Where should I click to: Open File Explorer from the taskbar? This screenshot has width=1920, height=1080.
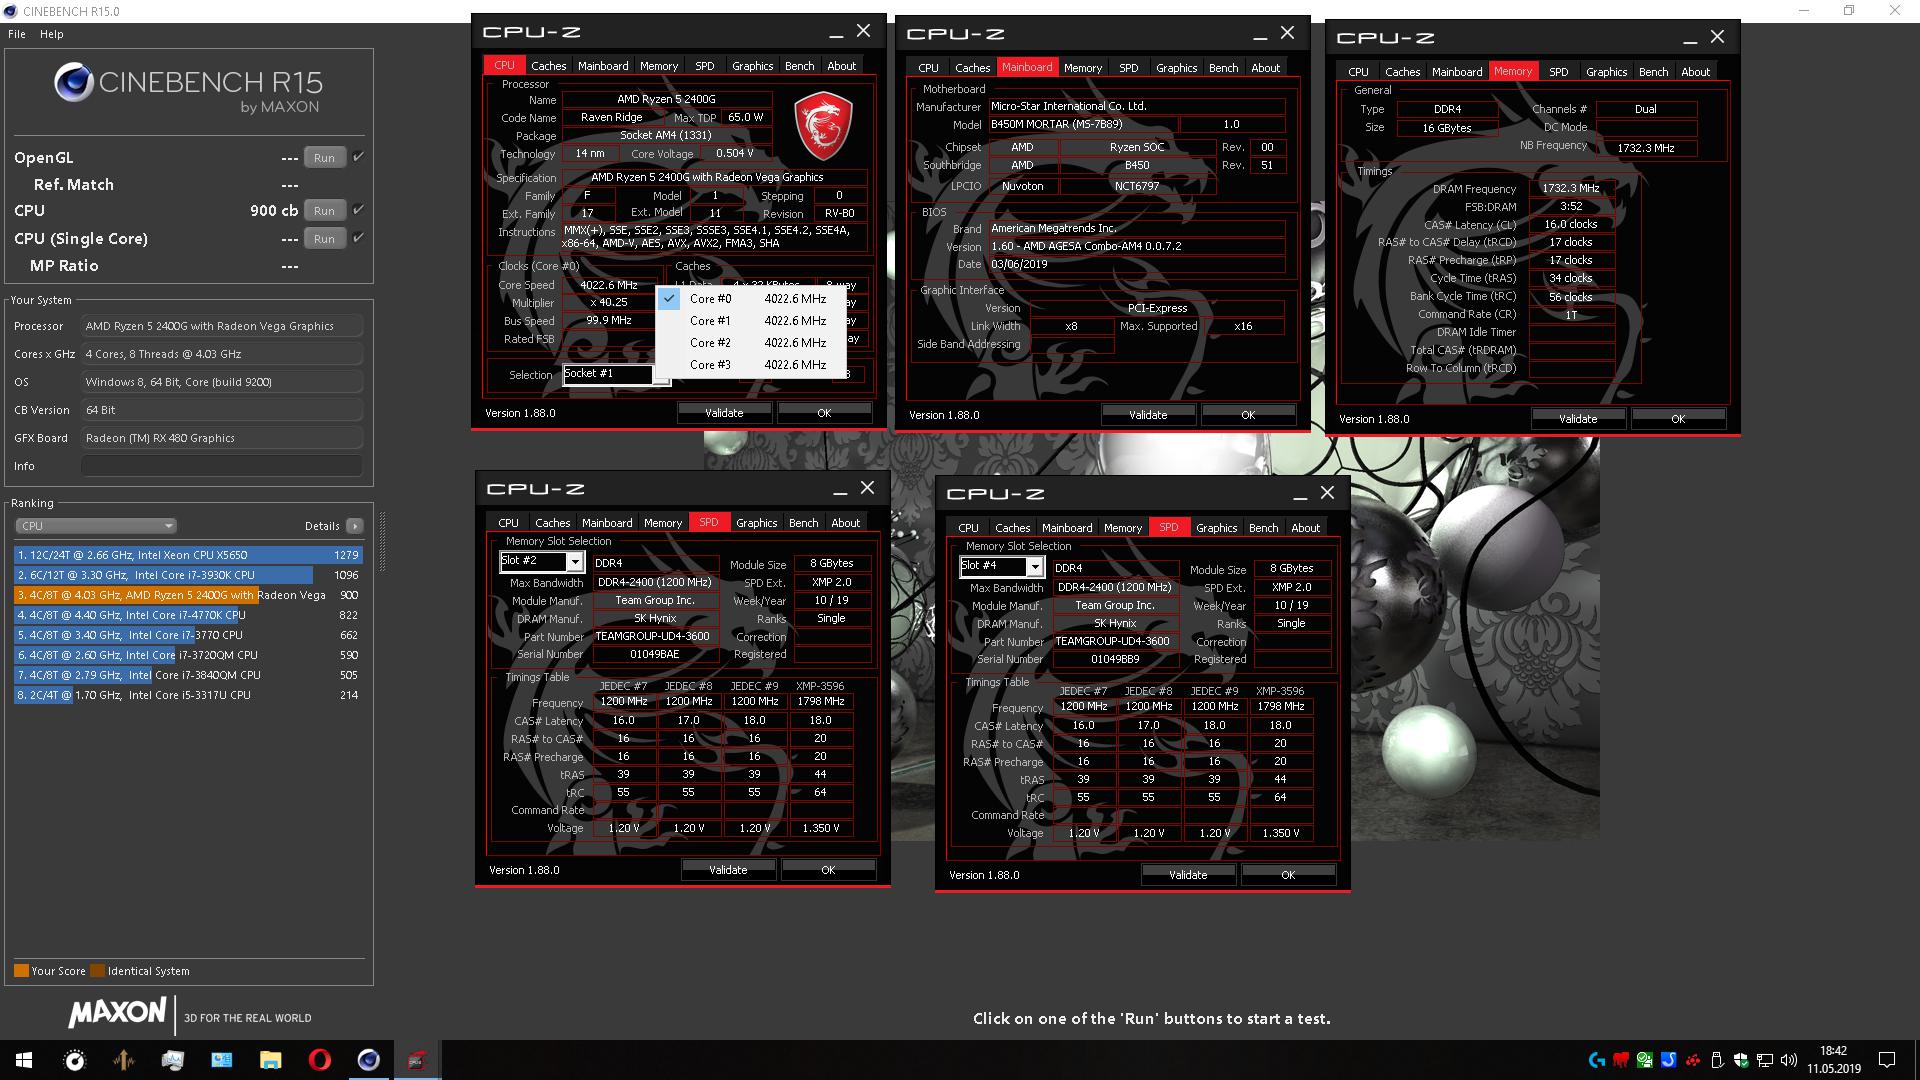point(270,1060)
